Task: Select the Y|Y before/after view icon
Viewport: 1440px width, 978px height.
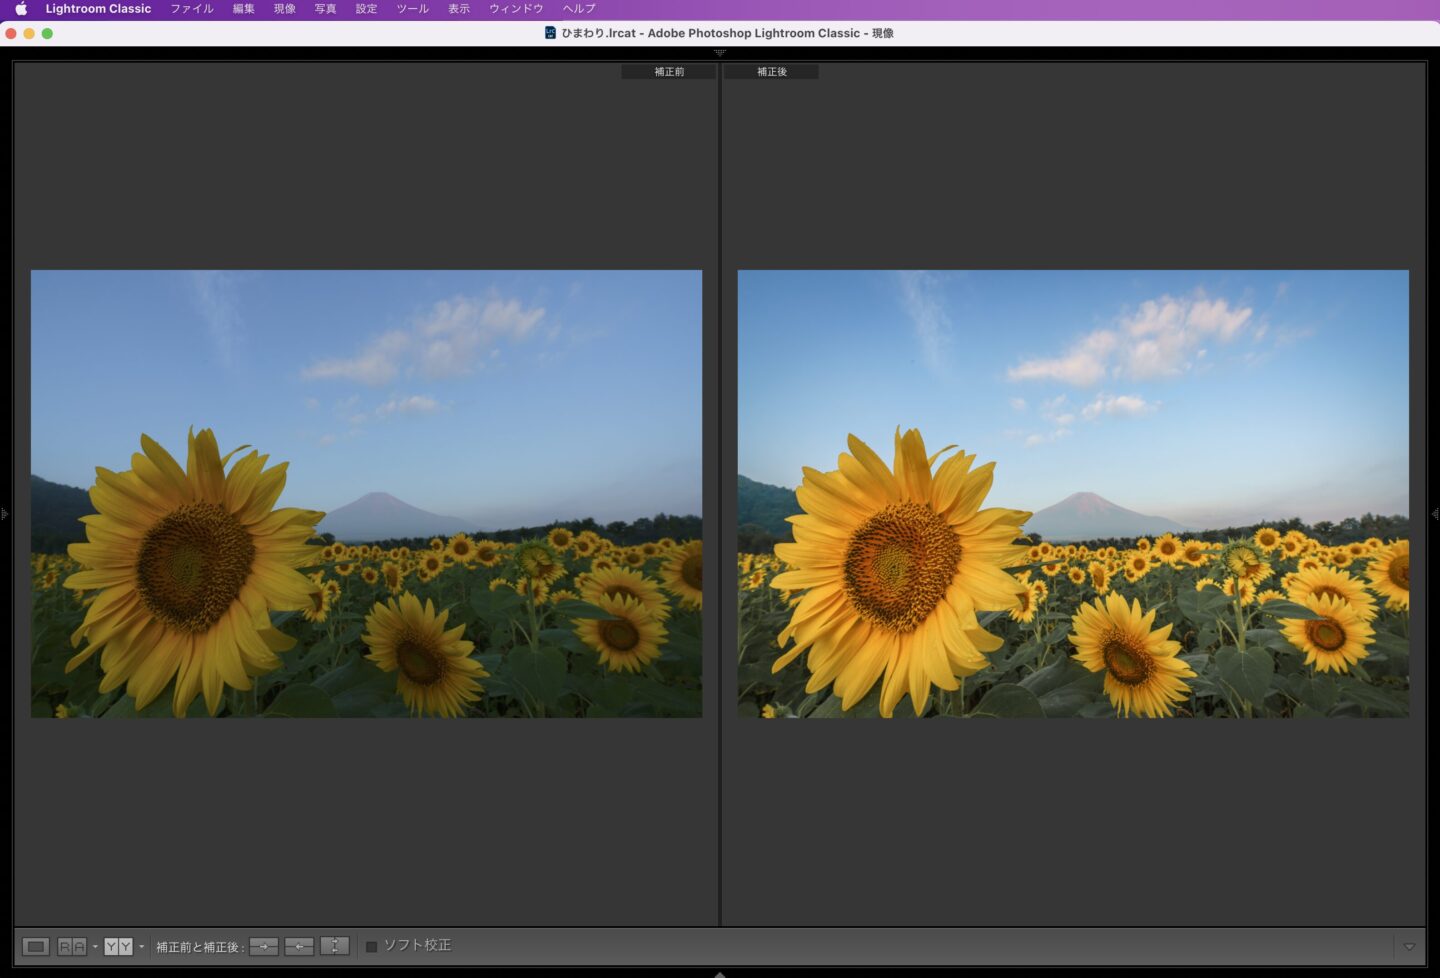Action: [x=118, y=946]
